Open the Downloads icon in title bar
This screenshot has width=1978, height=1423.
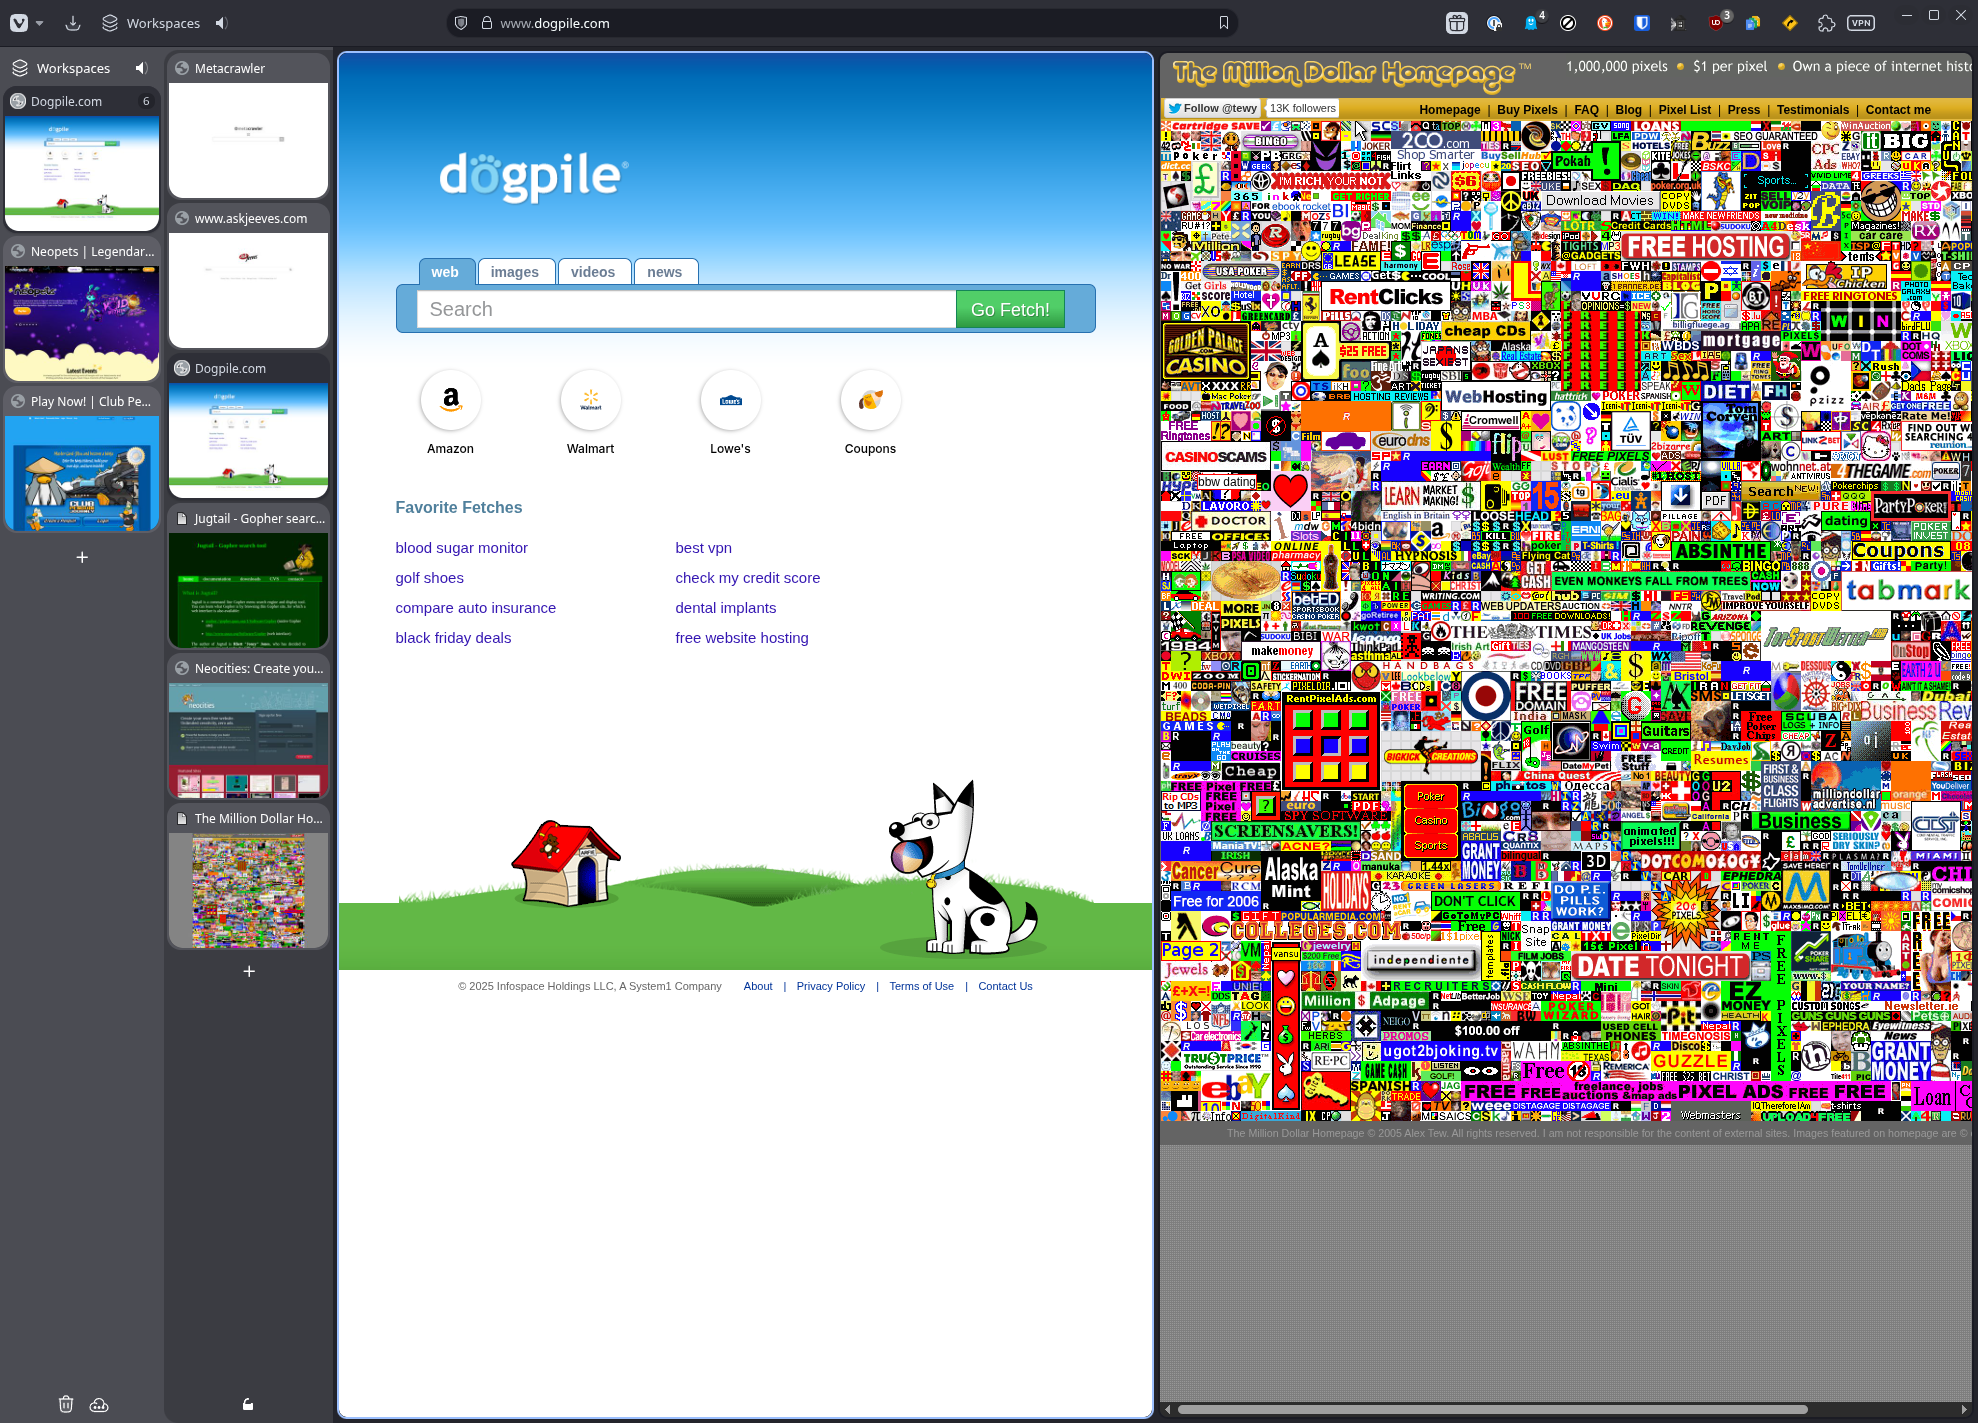coord(73,23)
